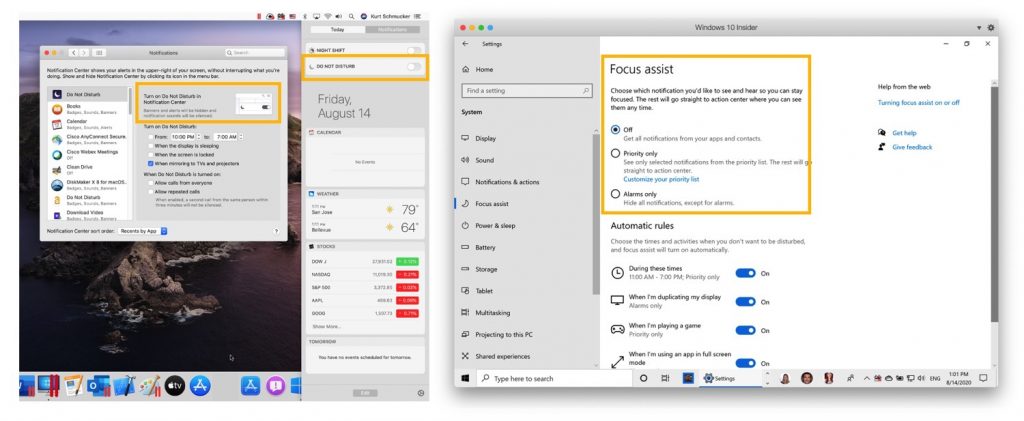Check 'Allow repeated calls'

point(151,192)
